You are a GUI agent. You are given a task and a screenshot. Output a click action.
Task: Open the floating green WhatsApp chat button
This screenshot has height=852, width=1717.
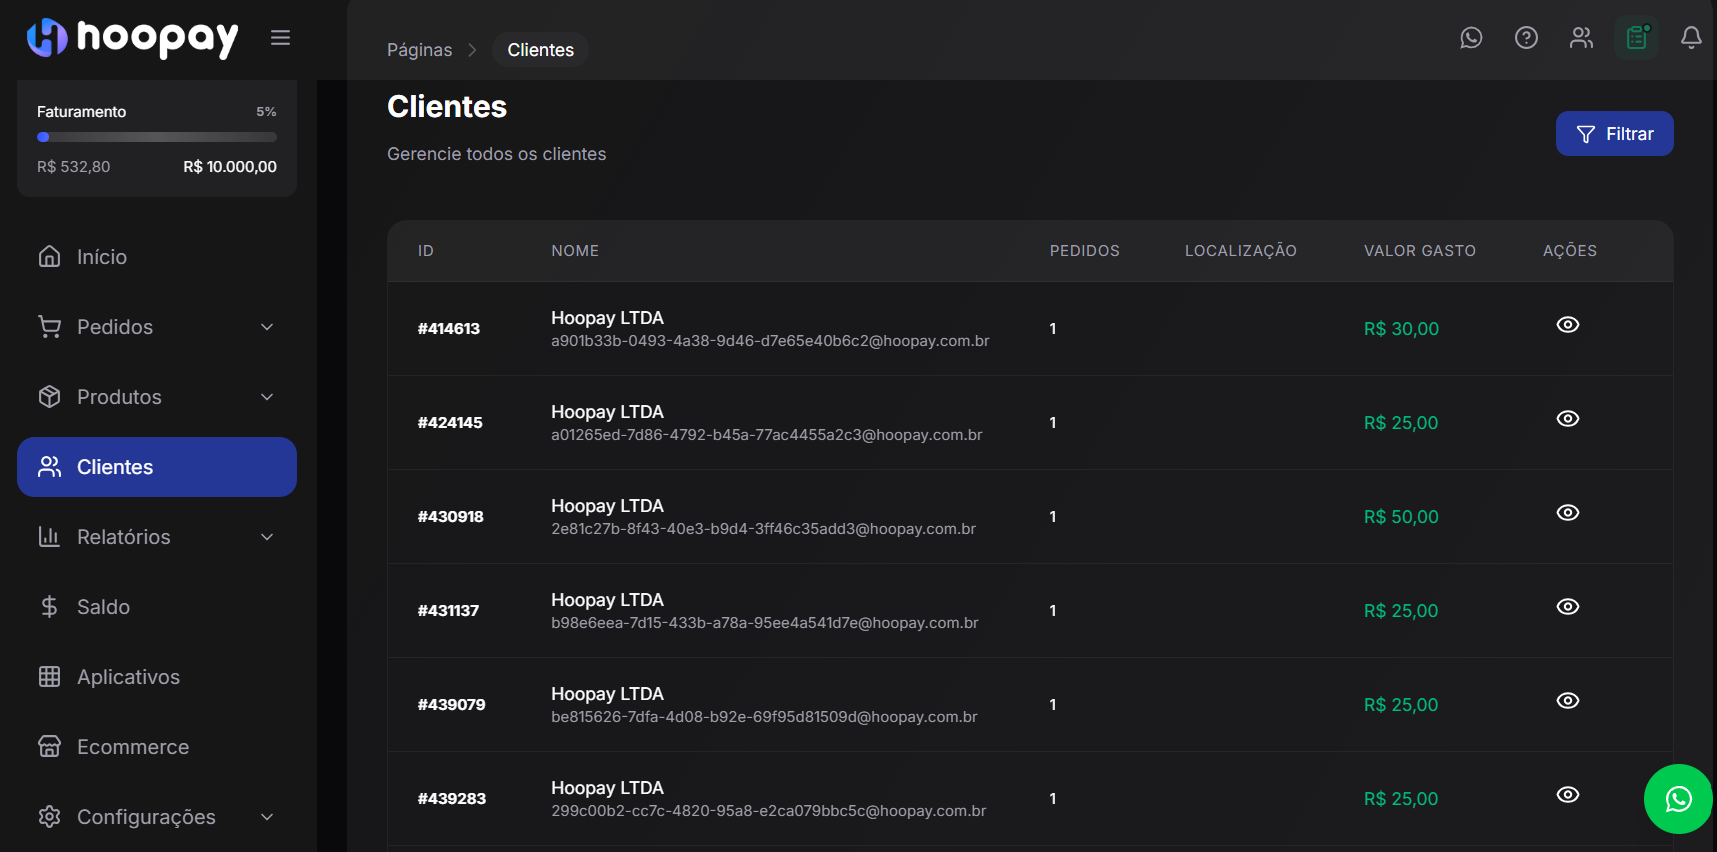point(1678,799)
